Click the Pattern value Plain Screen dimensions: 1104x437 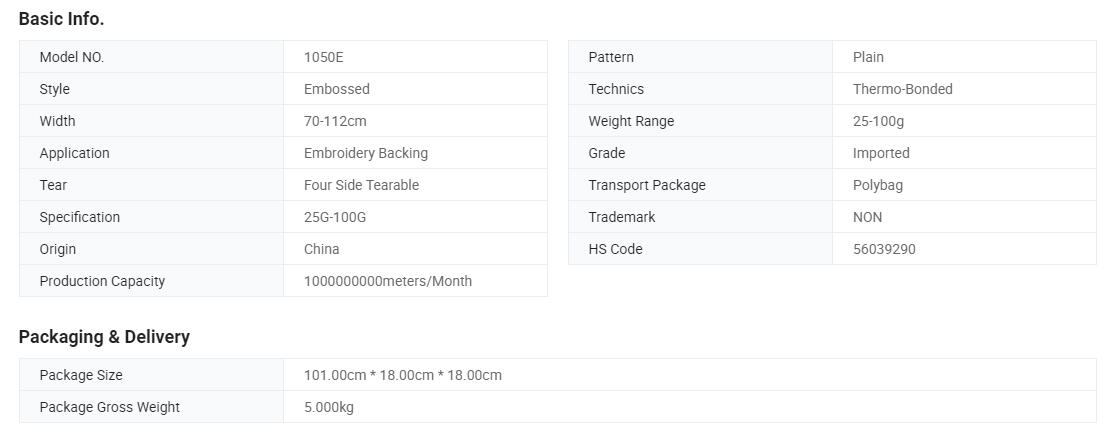[x=868, y=57]
